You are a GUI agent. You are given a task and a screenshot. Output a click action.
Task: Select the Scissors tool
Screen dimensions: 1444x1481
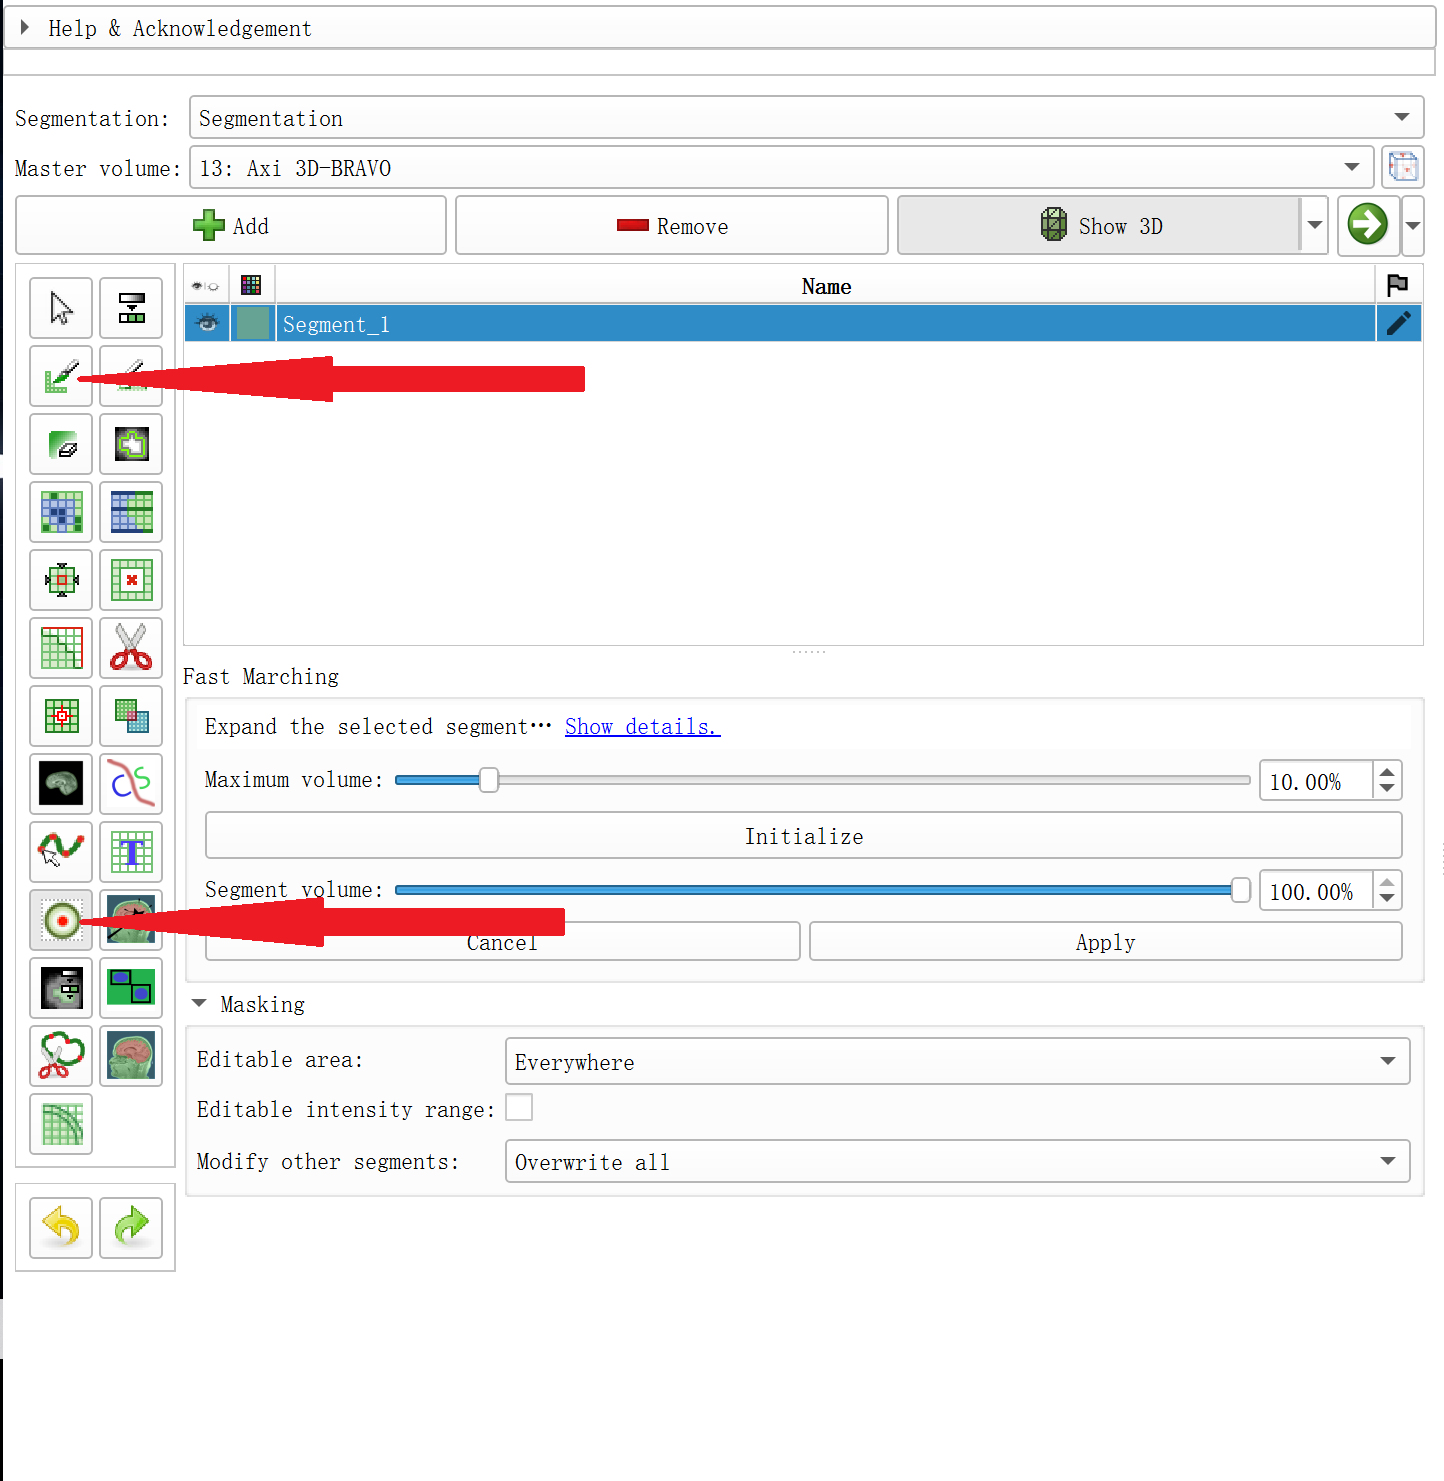tap(131, 647)
